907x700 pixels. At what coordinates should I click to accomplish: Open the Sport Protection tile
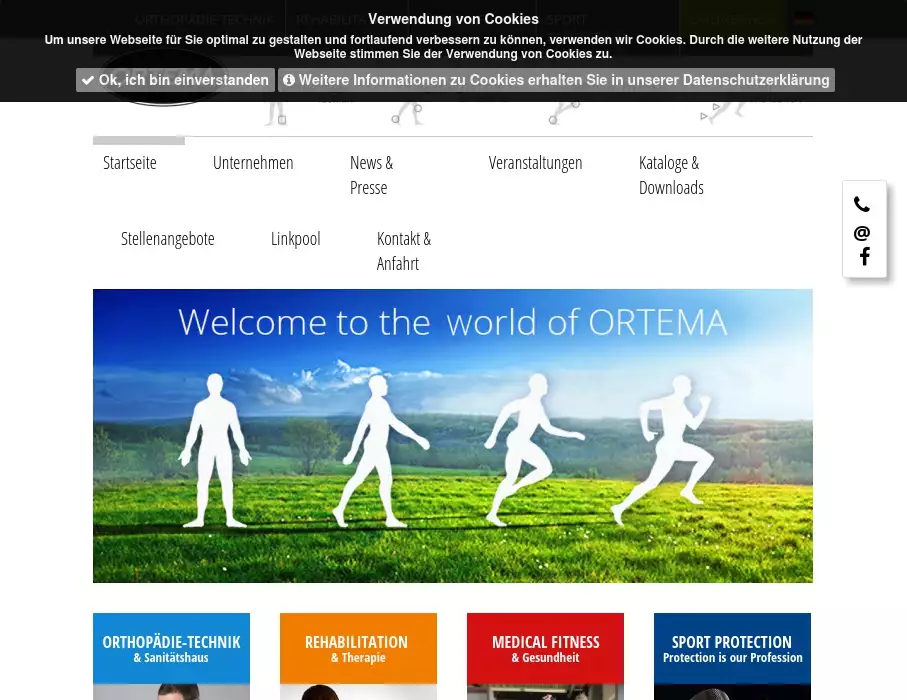[732, 649]
